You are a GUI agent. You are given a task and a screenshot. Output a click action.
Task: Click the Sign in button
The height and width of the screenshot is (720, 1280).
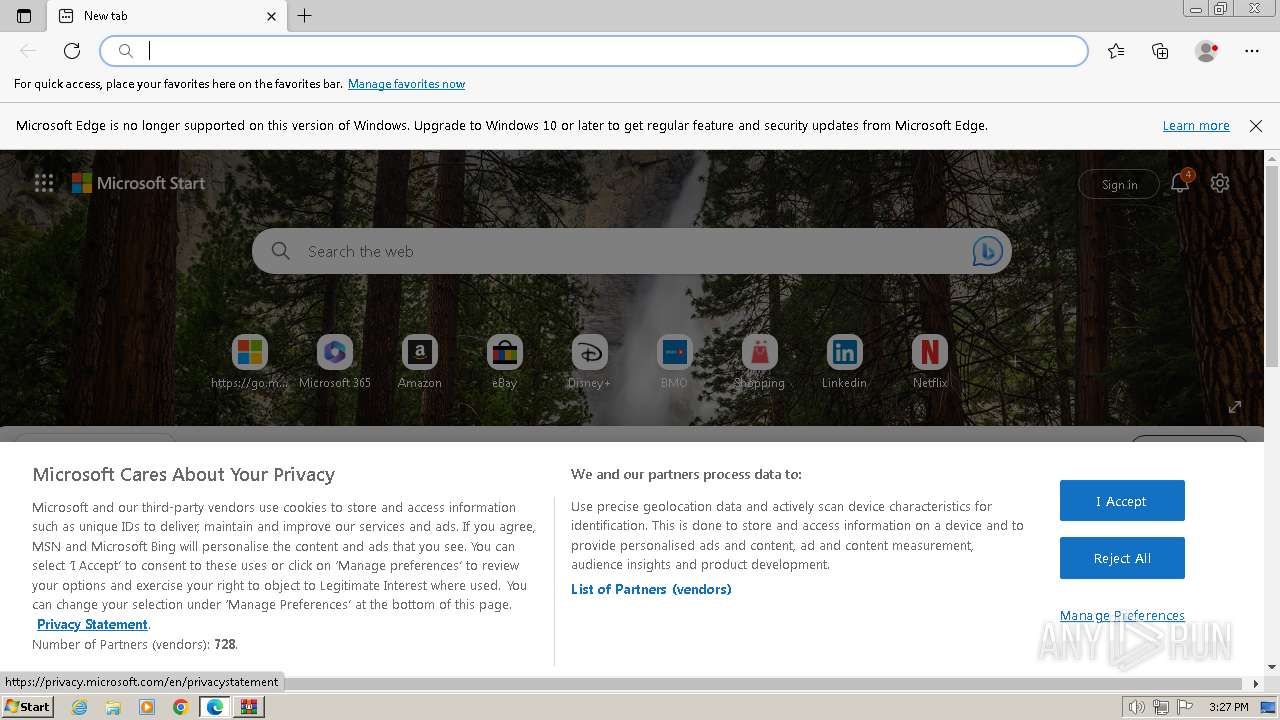1119,184
